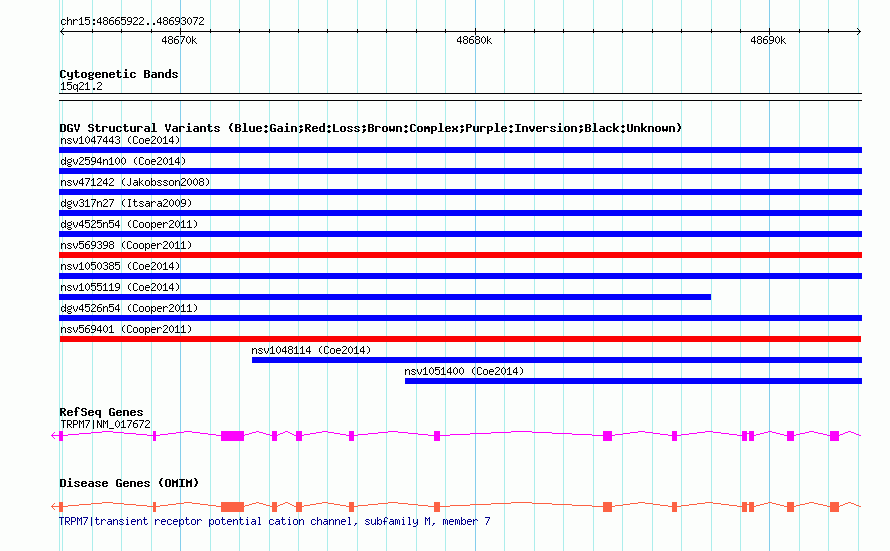Open the nsv1055119 (Coe2014) label
The image size is (890, 551).
pos(120,287)
